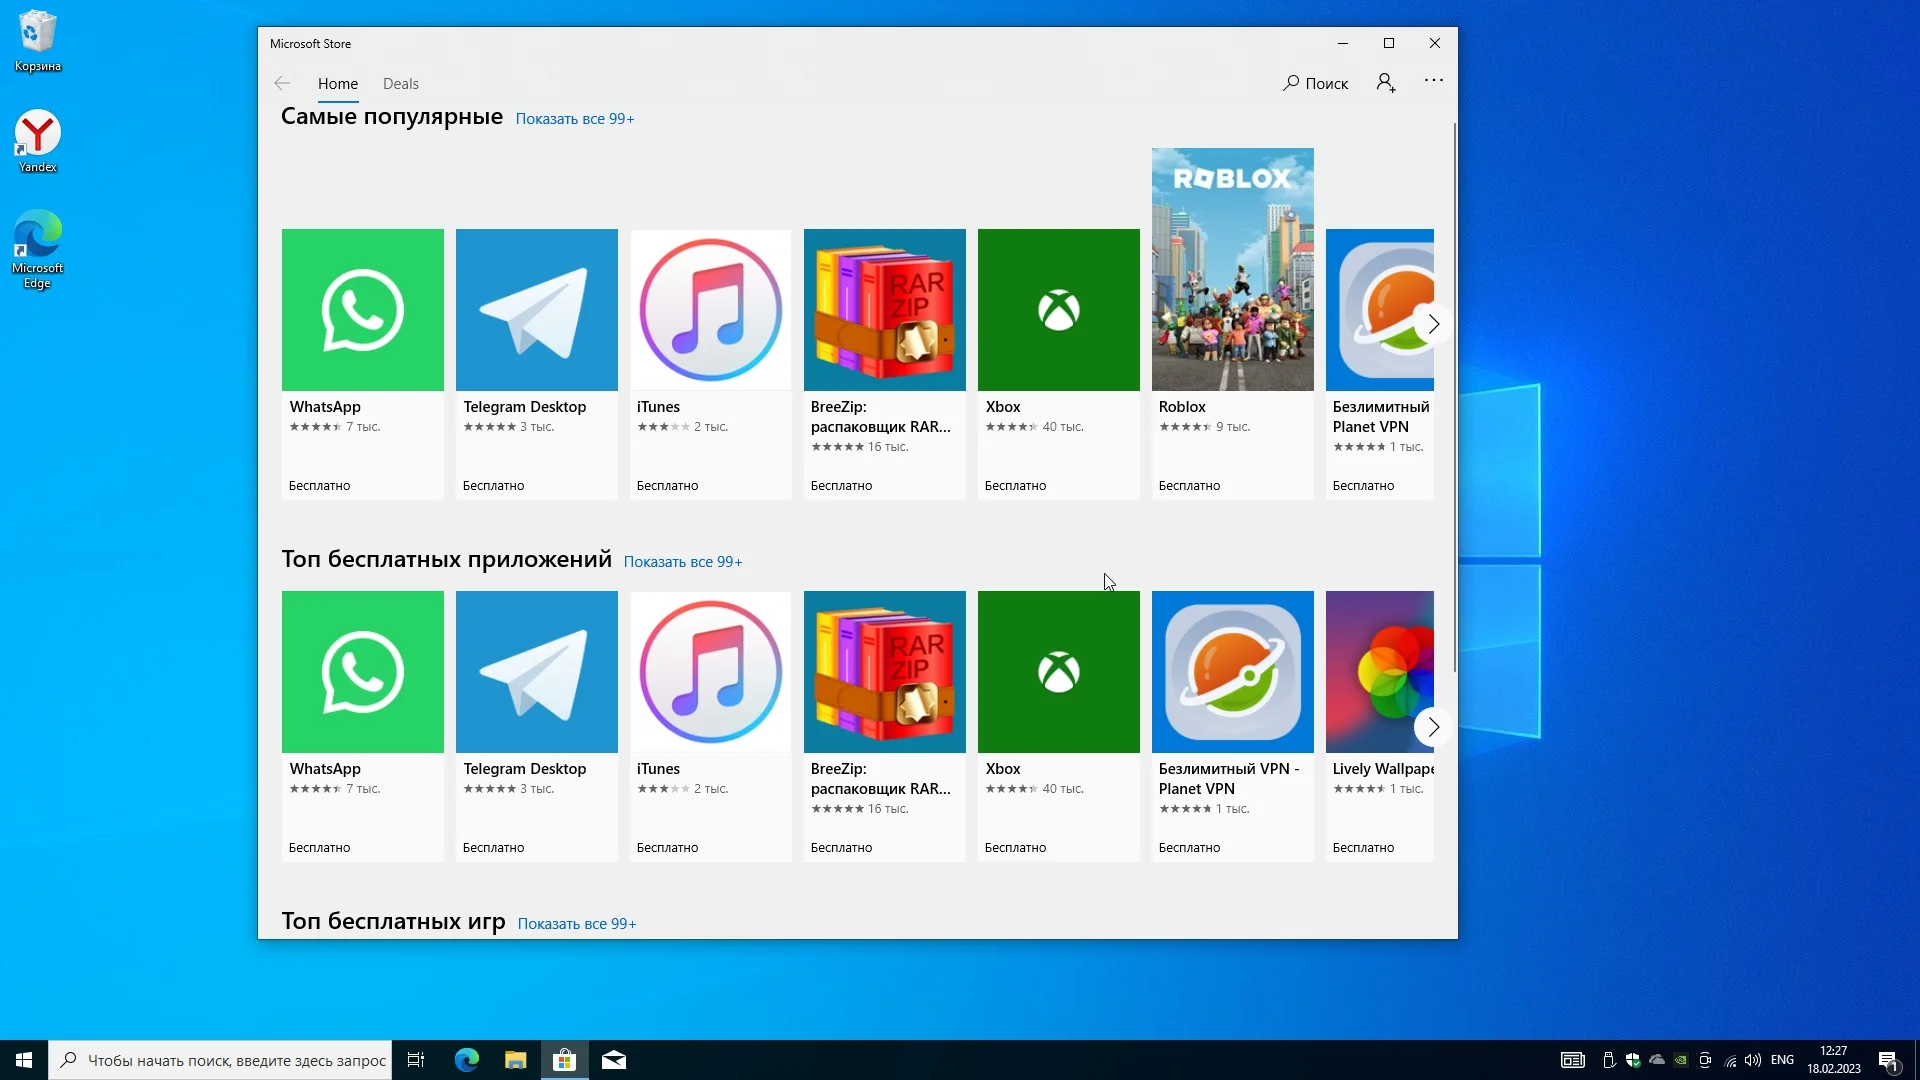Open Microsoft Edge from the taskbar

(467, 1060)
